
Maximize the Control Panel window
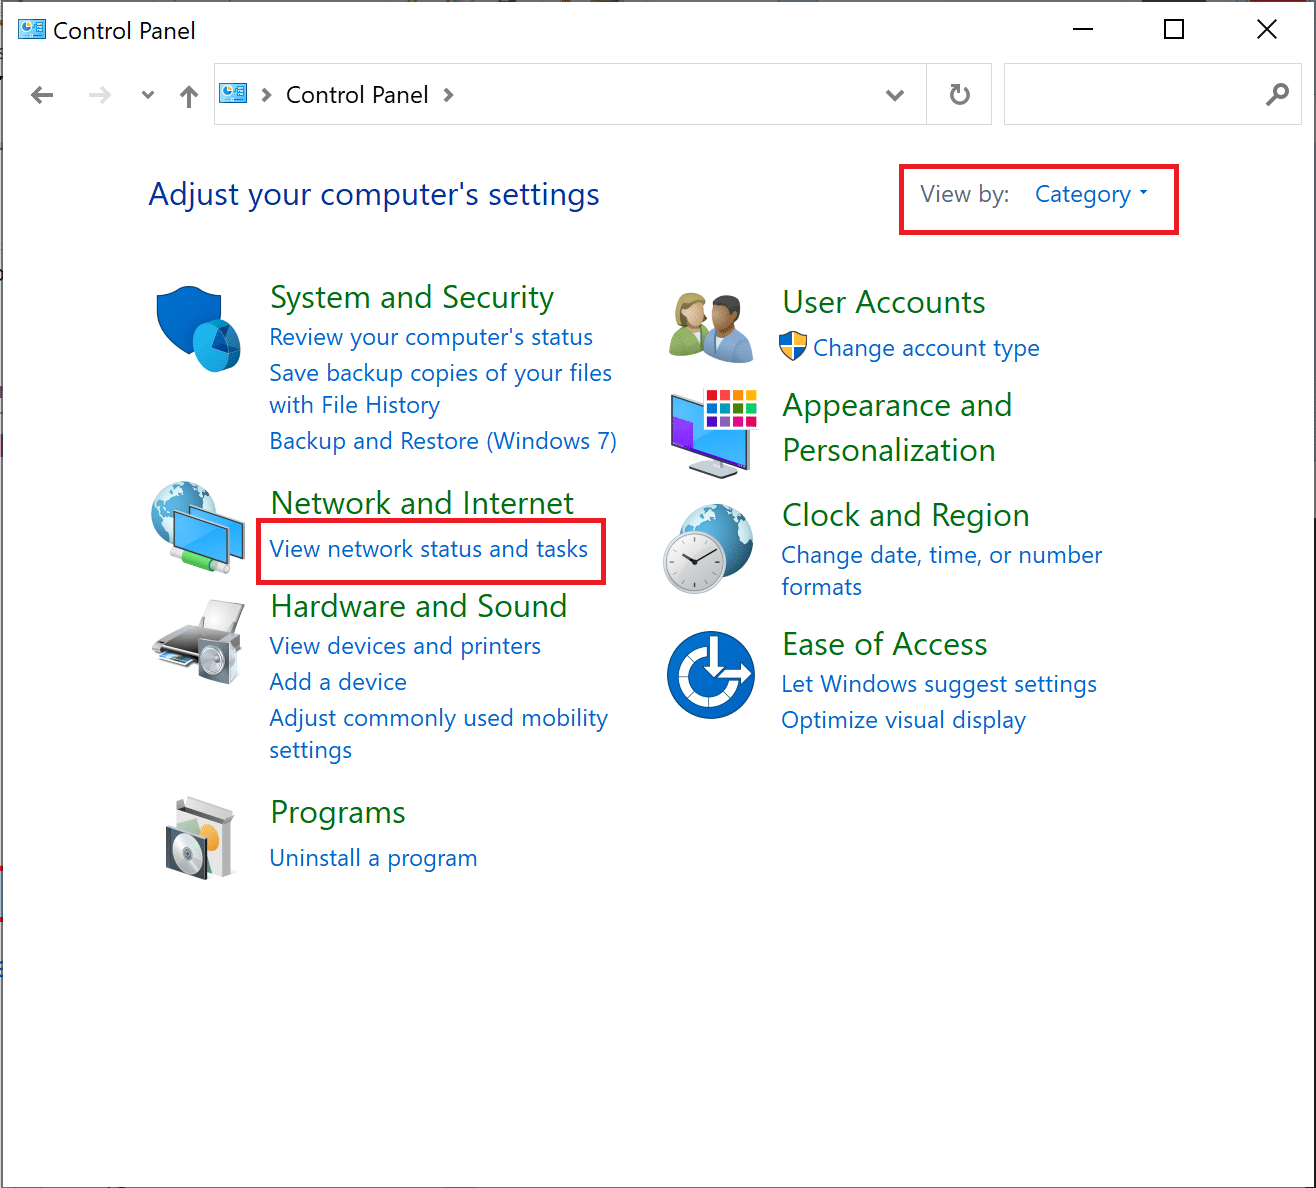pyautogui.click(x=1174, y=29)
